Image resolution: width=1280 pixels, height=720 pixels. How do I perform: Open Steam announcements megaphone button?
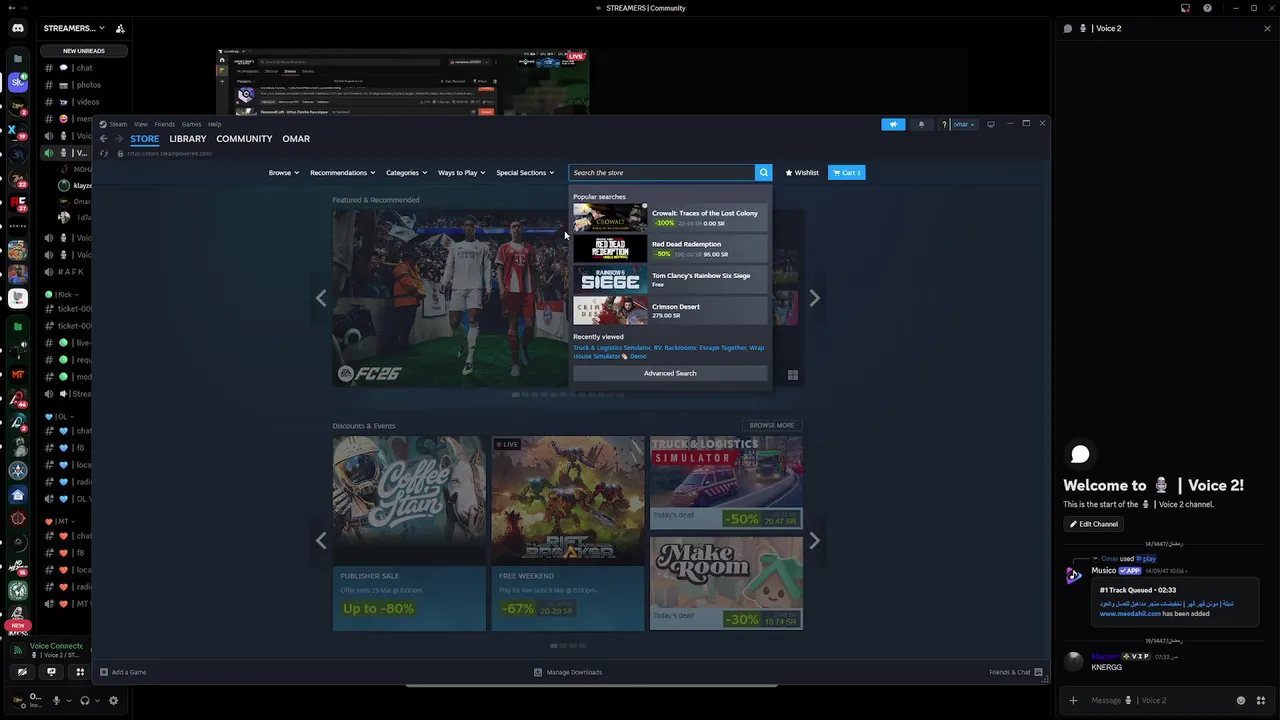(893, 124)
